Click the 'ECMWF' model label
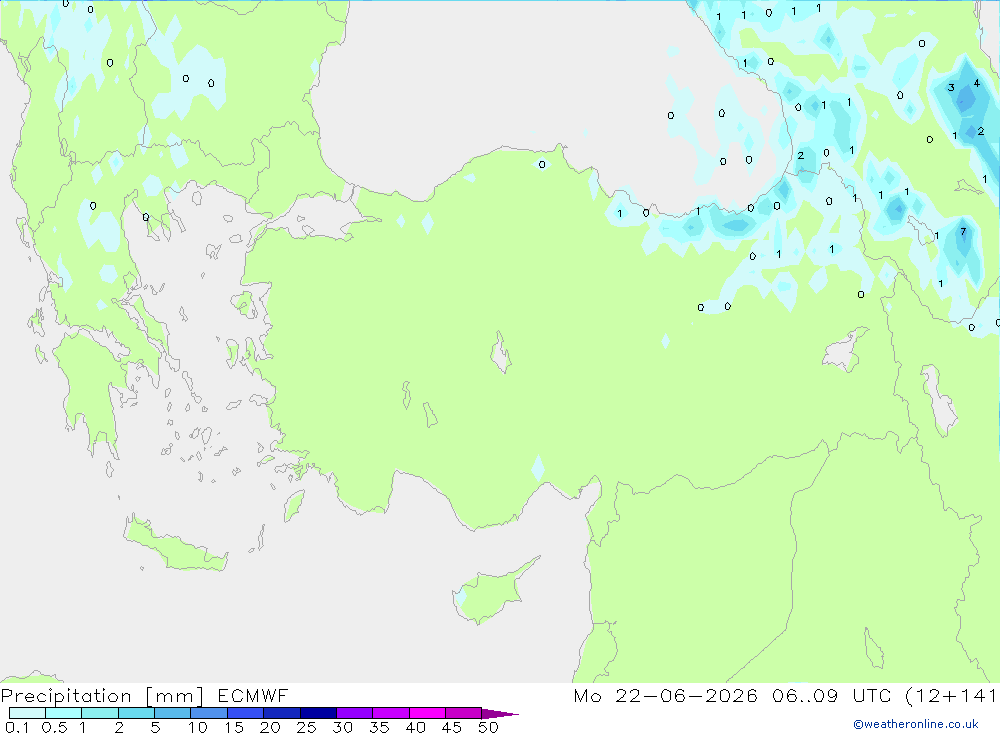The width and height of the screenshot is (1000, 733). [253, 695]
